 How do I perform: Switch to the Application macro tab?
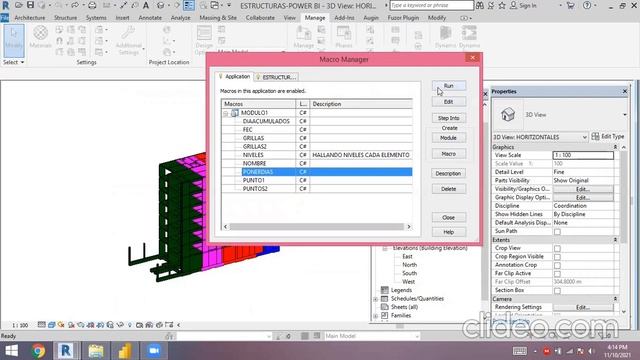tap(234, 77)
